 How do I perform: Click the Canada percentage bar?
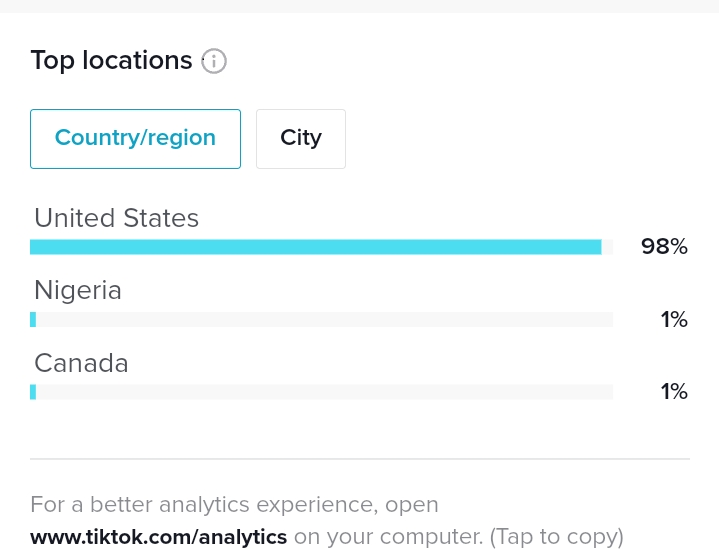click(321, 392)
